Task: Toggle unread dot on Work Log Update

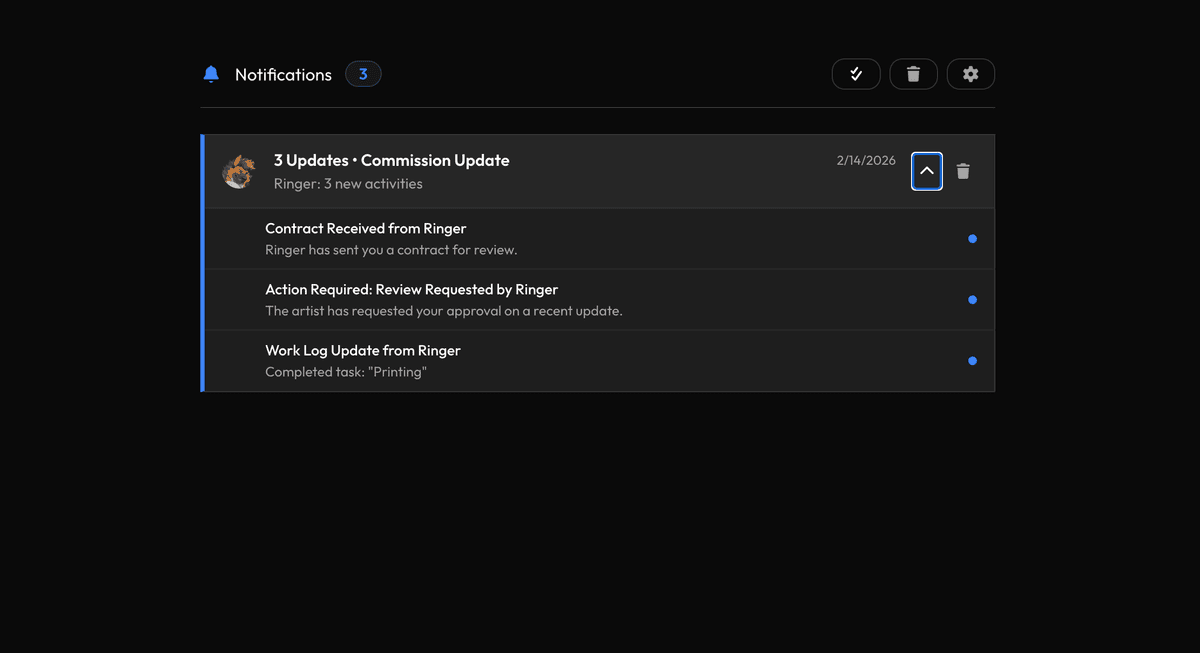Action: [972, 361]
